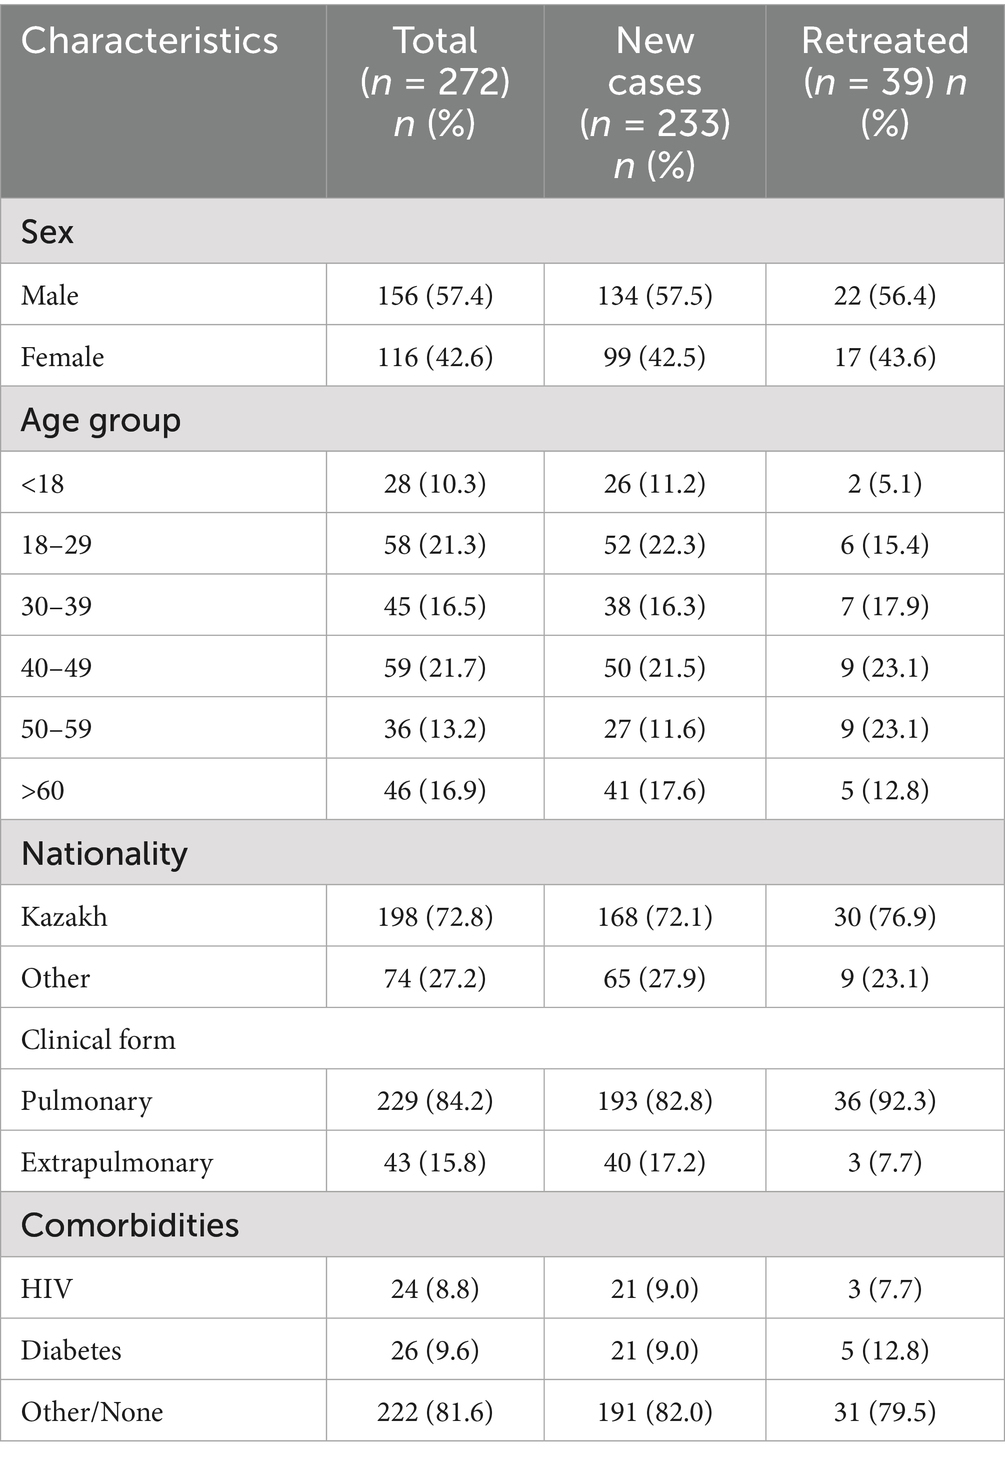Viewport: 1005px width, 1459px height.
Task: Click the Male row label
Action: (x=50, y=295)
